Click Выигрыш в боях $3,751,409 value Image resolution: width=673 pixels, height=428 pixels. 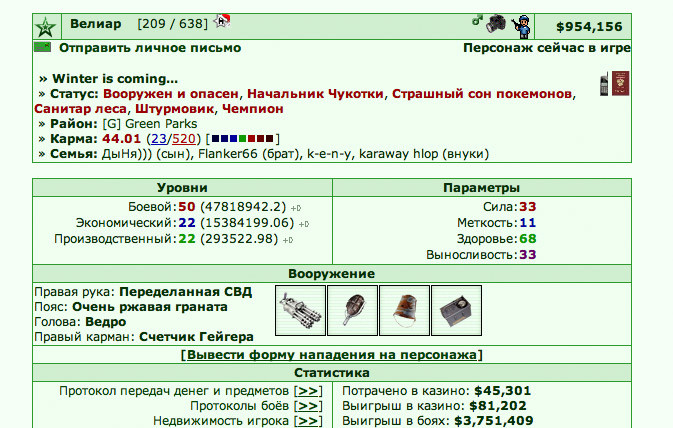[x=494, y=421]
